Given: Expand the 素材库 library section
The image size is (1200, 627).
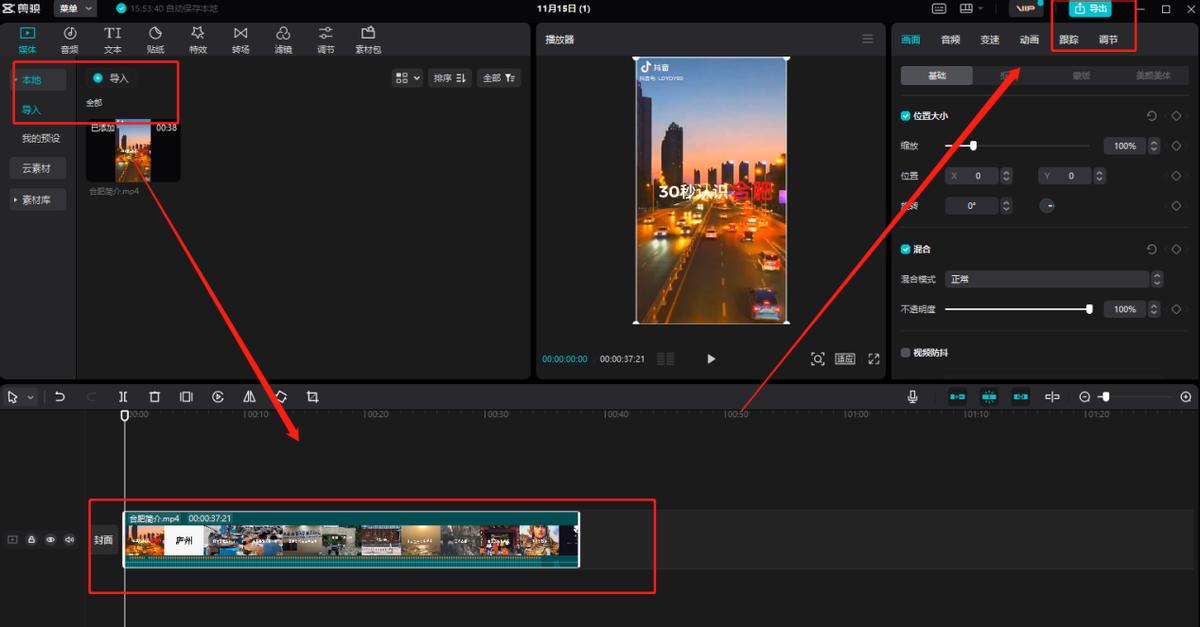Looking at the screenshot, I should [x=39, y=200].
